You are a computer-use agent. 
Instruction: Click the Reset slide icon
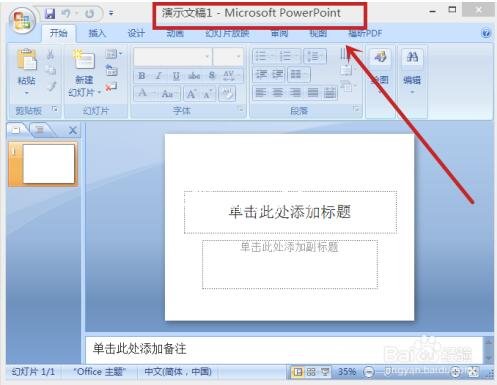pyautogui.click(x=112, y=70)
